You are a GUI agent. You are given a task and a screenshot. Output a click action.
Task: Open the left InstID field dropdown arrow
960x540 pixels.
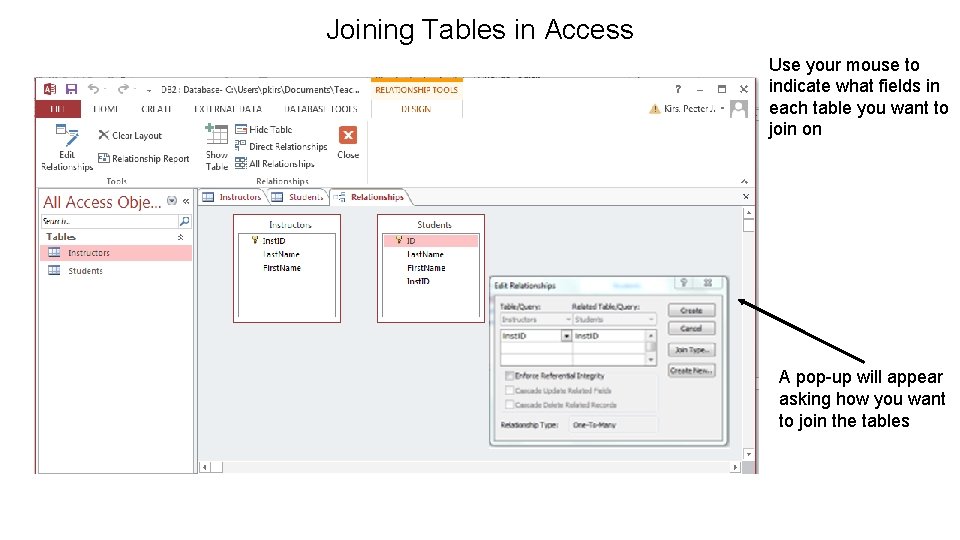tap(566, 336)
